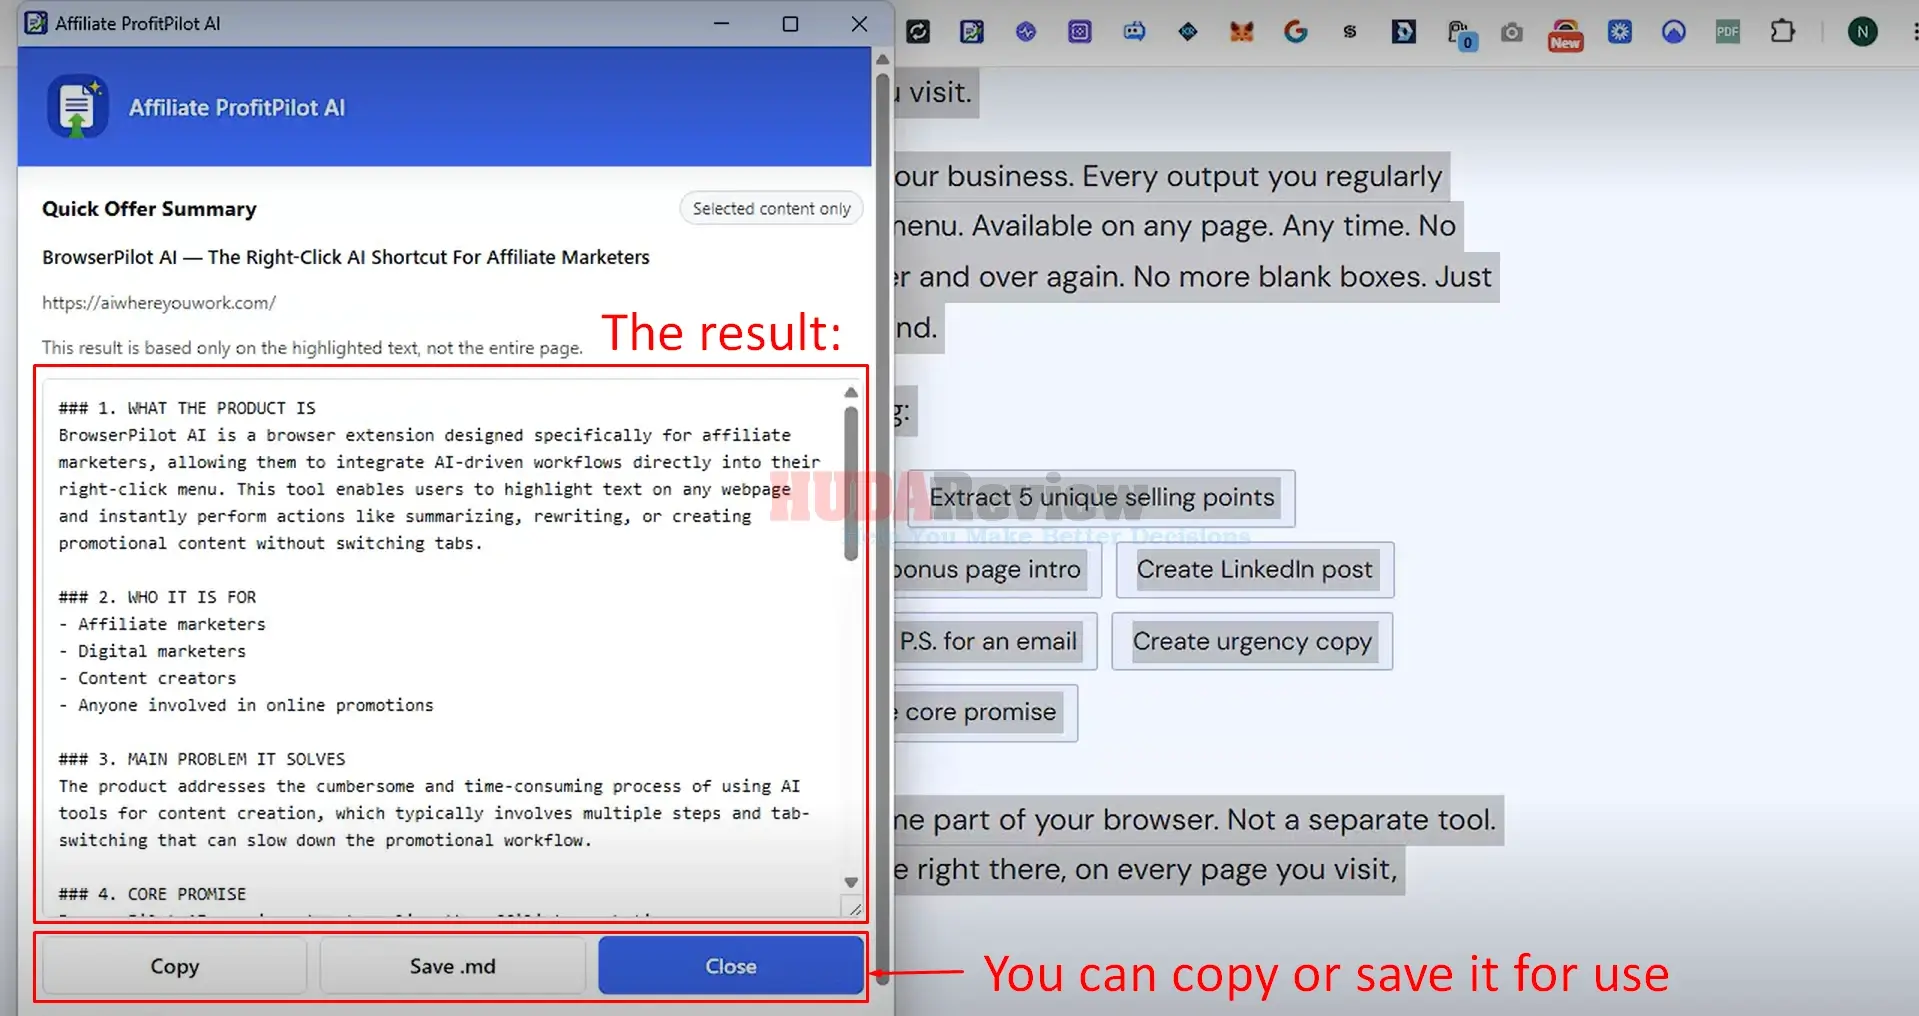Click the 'Selected content only' badge
The image size is (1919, 1016).
(771, 208)
